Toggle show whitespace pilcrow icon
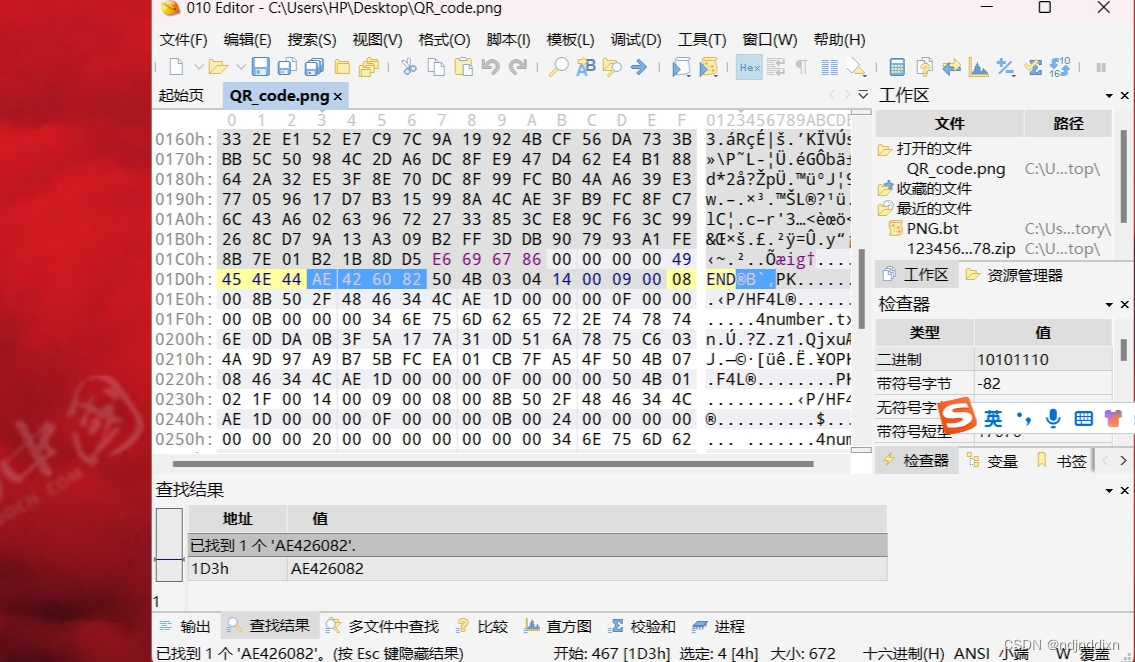Image resolution: width=1135 pixels, height=662 pixels. (x=802, y=67)
